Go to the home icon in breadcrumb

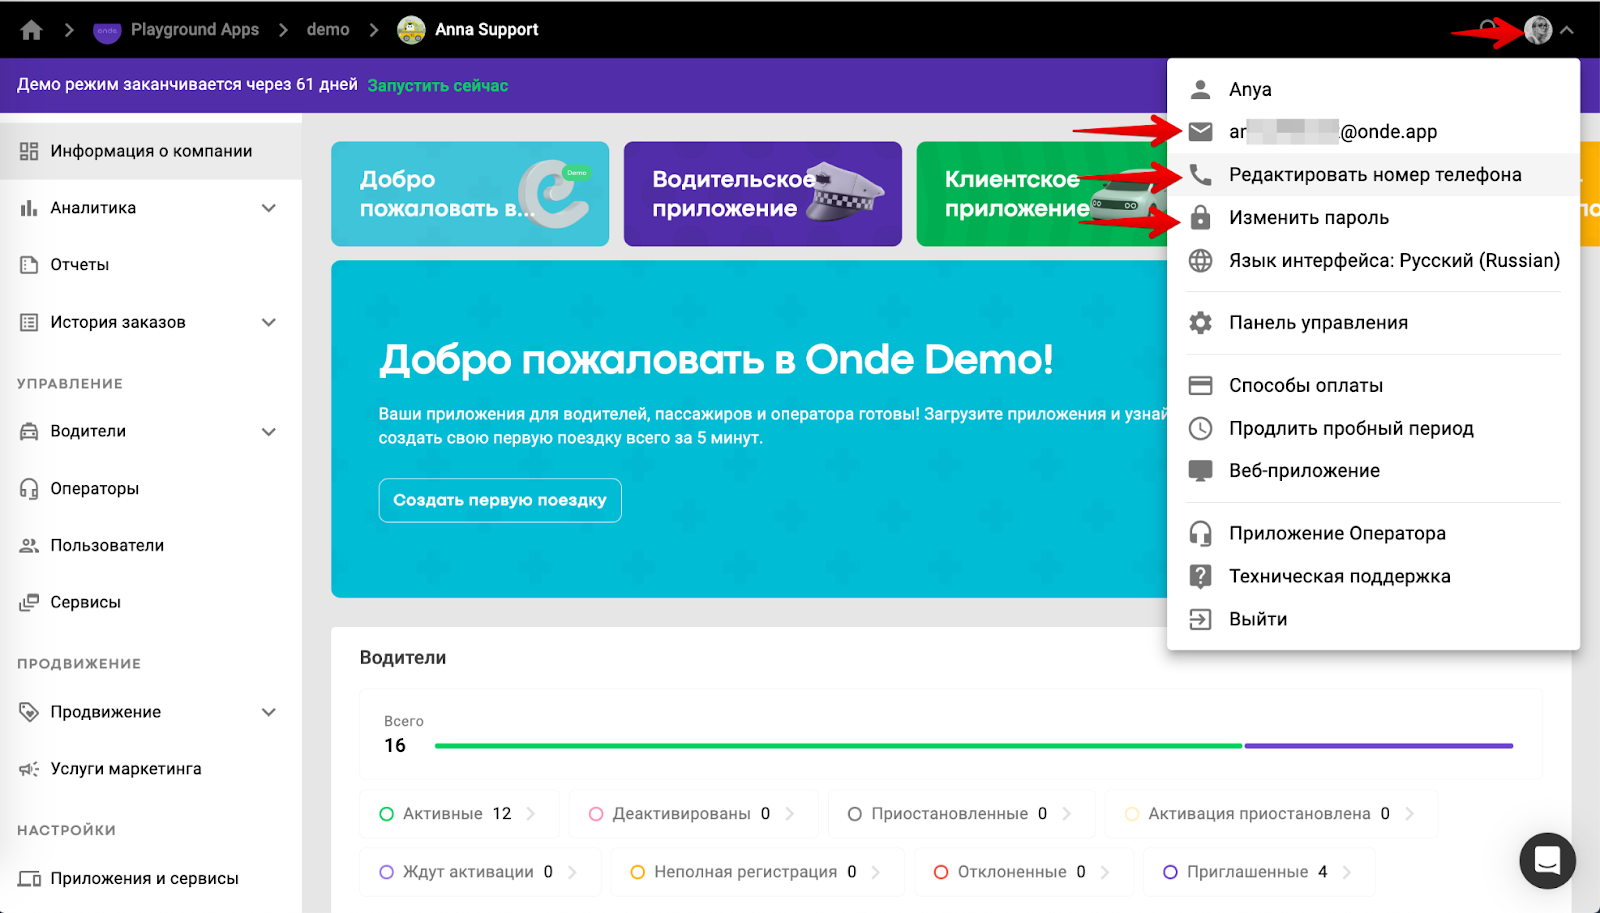[x=32, y=30]
